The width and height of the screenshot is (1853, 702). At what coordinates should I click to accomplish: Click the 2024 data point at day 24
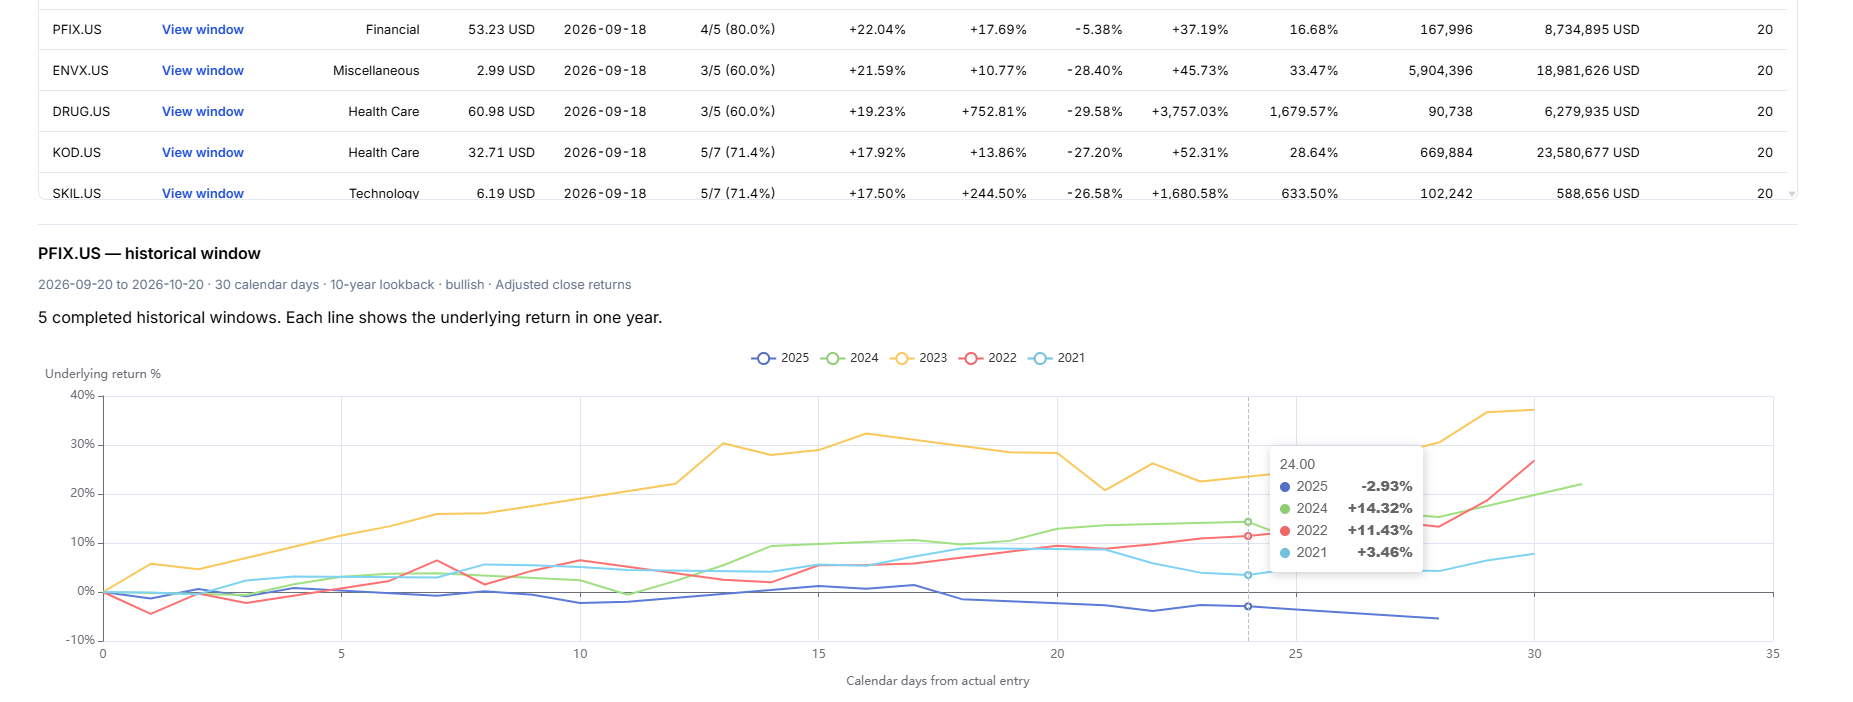(1248, 522)
